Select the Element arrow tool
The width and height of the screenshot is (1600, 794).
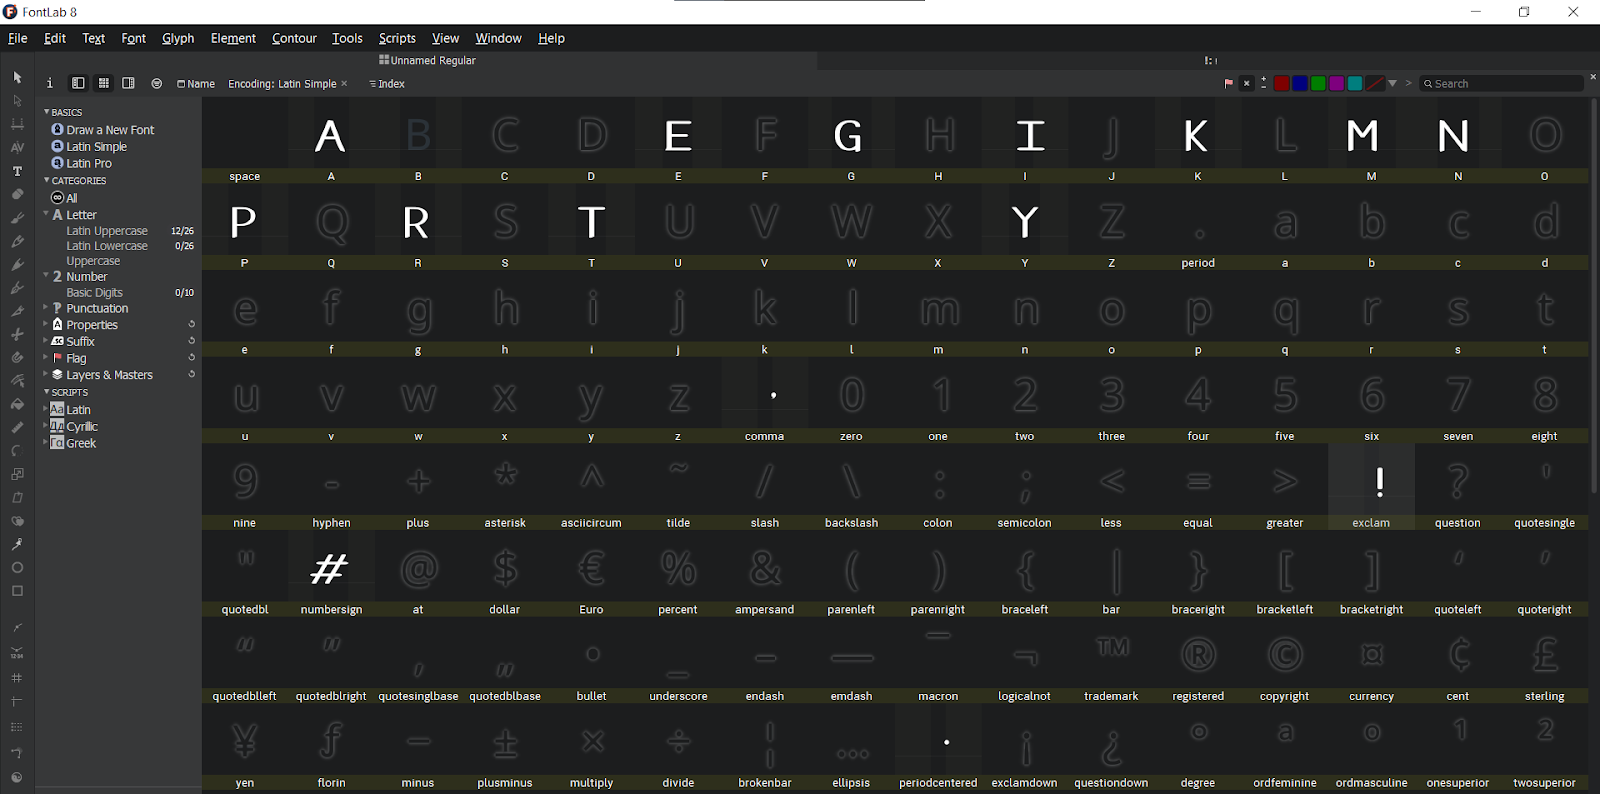click(x=17, y=101)
